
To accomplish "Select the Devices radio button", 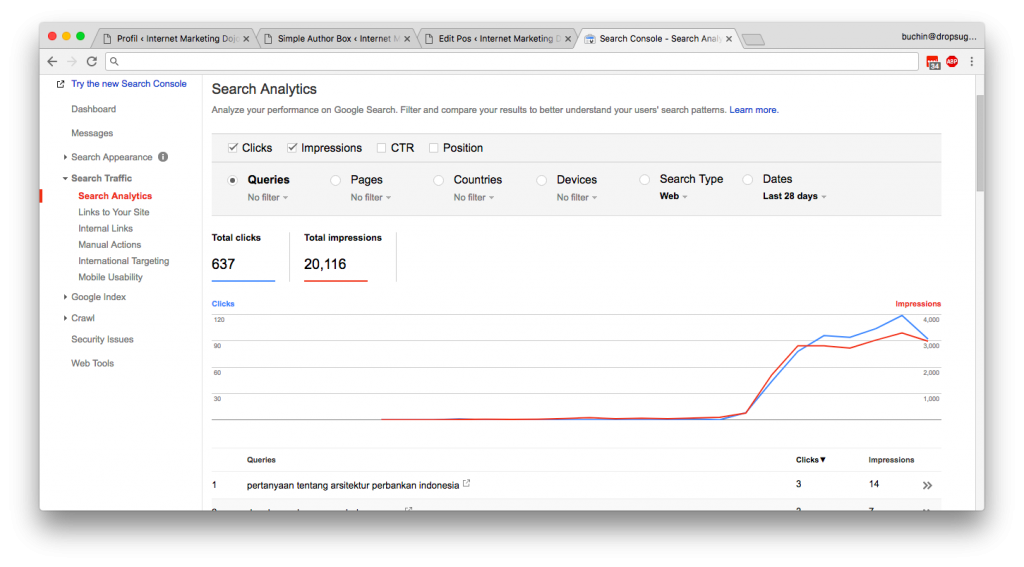I will click(x=541, y=180).
